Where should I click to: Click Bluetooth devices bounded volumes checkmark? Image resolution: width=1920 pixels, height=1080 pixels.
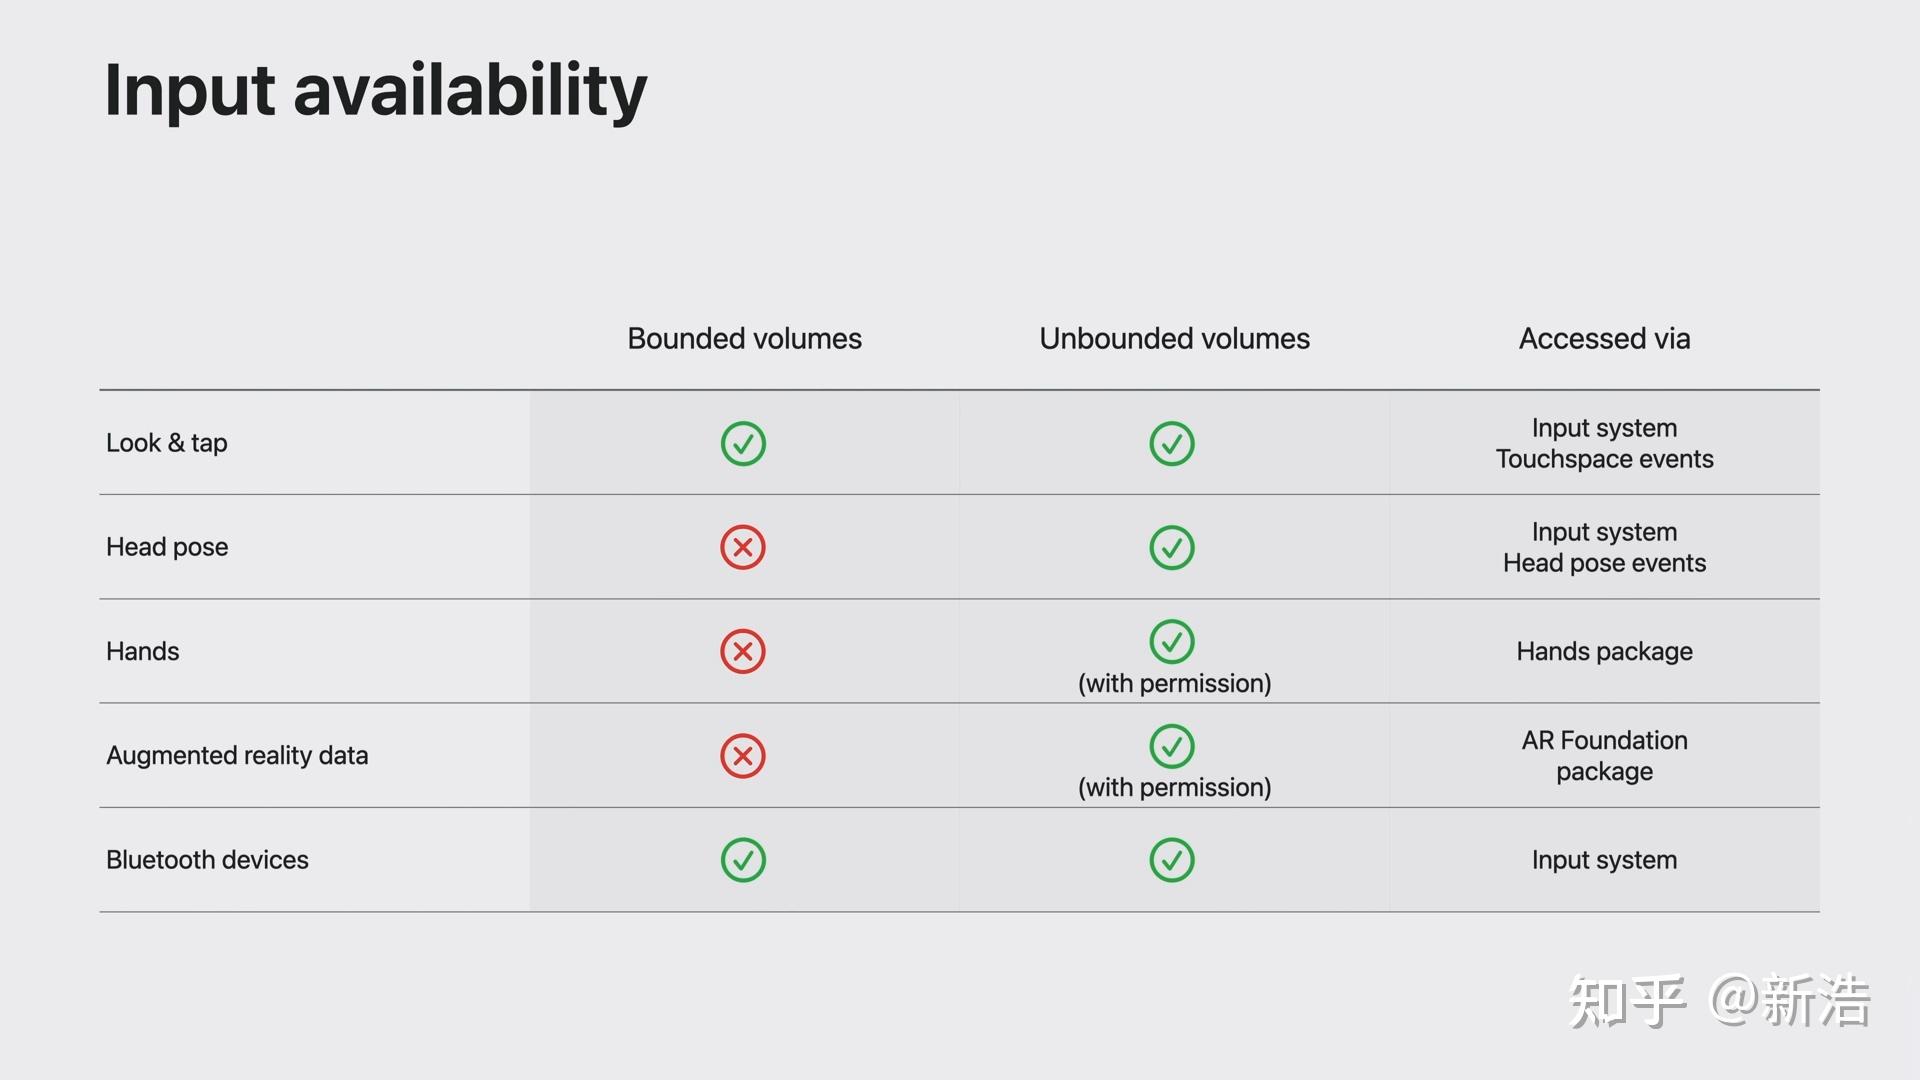(743, 860)
